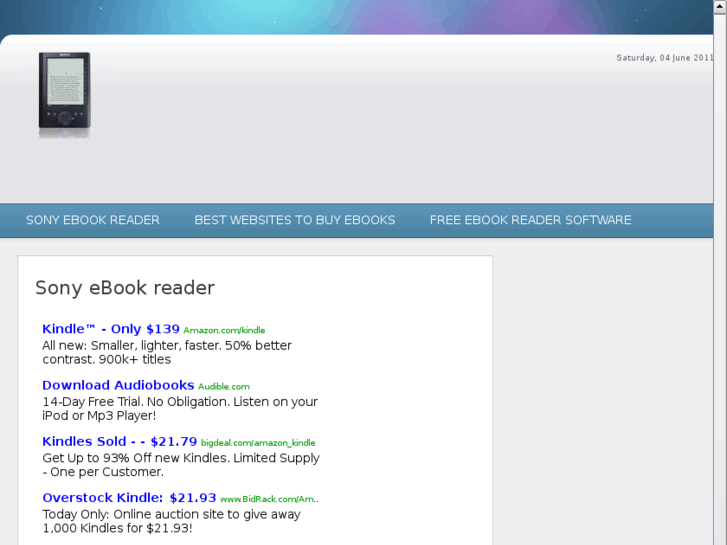Visit the bigdeal.com/amazon_kindle green link
The width and height of the screenshot is (727, 545).
258,443
